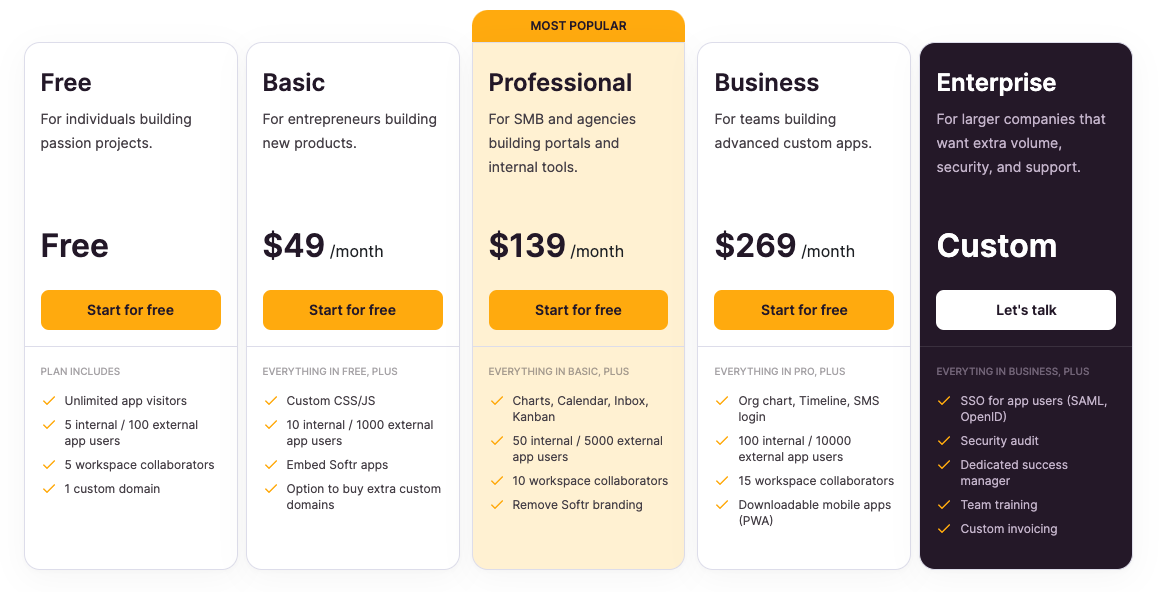Click the $139 /month price
Image resolution: width=1161 pixels, height=592 pixels.
(556, 247)
